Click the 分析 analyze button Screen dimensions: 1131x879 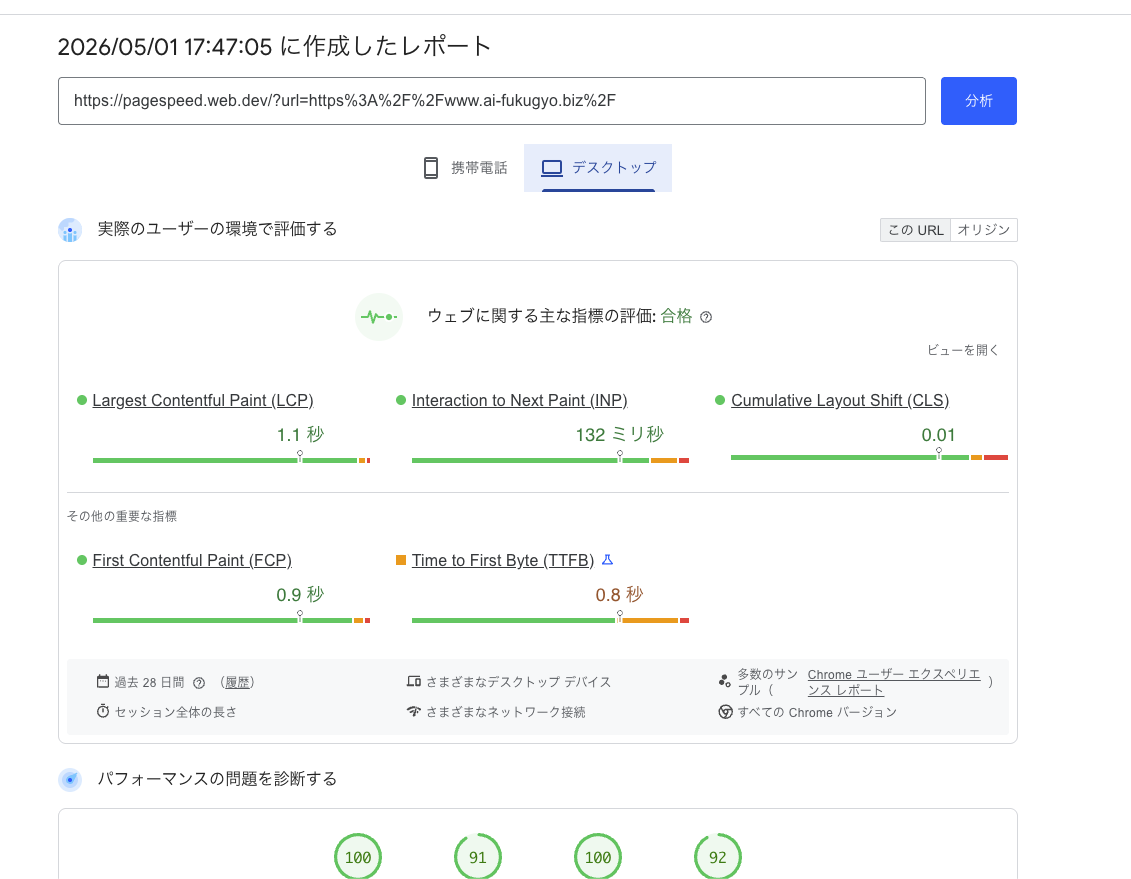coord(978,101)
